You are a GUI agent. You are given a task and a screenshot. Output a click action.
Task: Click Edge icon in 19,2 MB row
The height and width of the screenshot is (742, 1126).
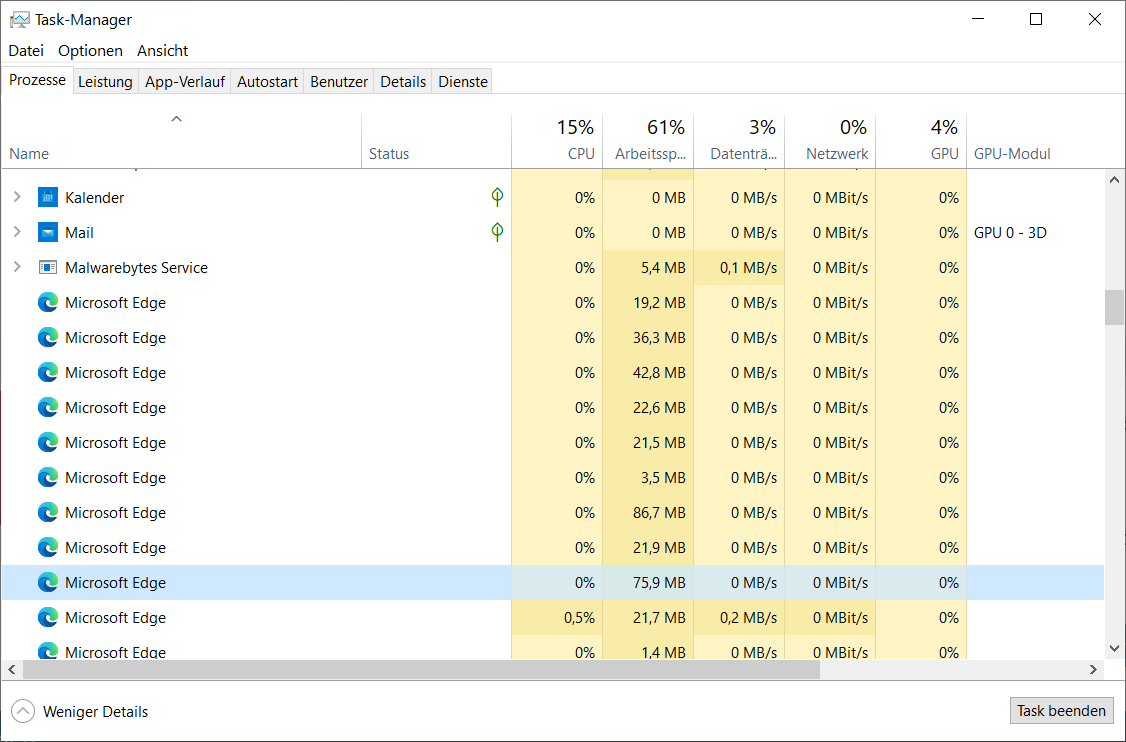[x=48, y=302]
